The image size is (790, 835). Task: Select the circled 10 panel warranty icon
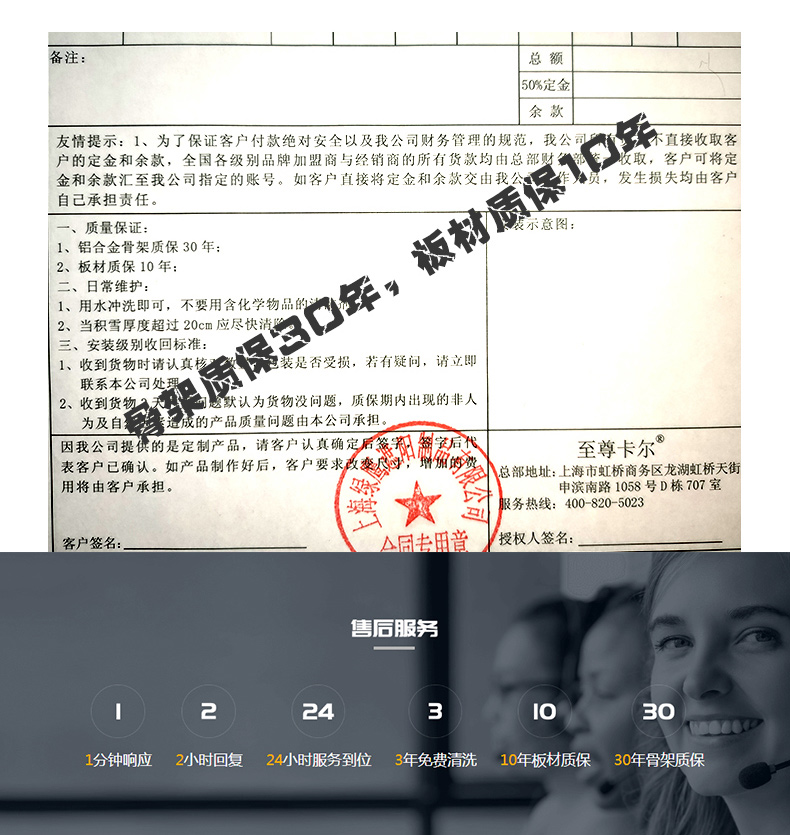[544, 711]
